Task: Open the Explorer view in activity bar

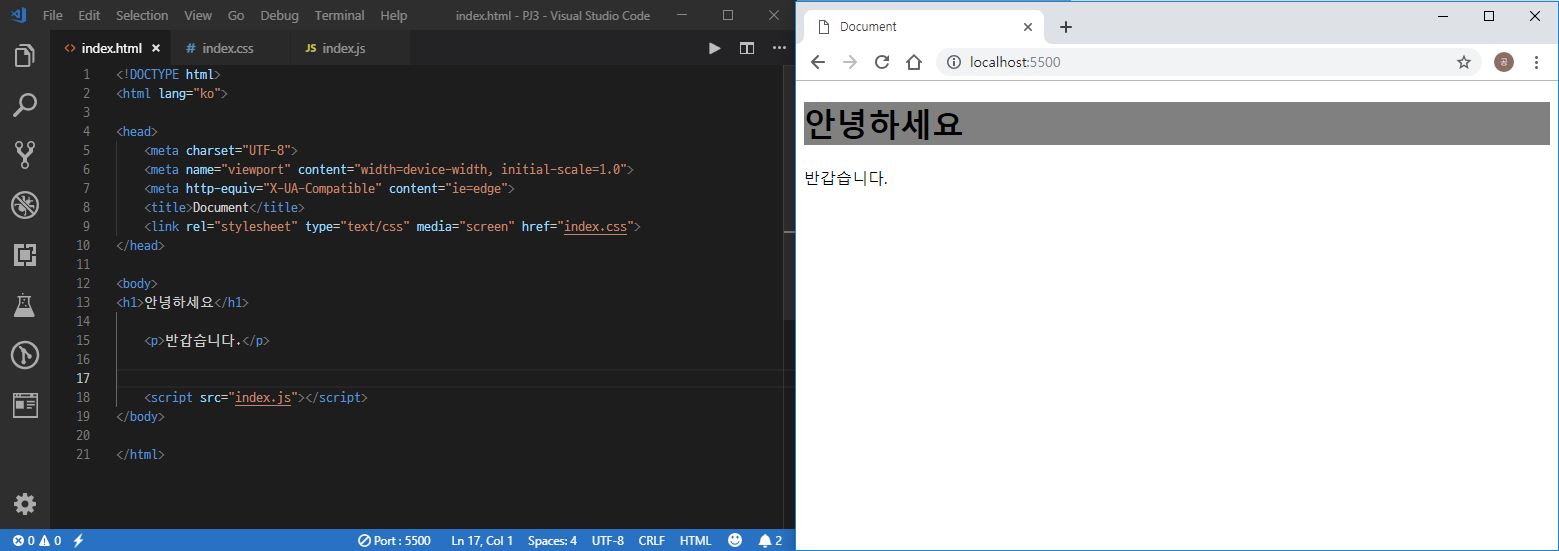Action: tap(25, 56)
